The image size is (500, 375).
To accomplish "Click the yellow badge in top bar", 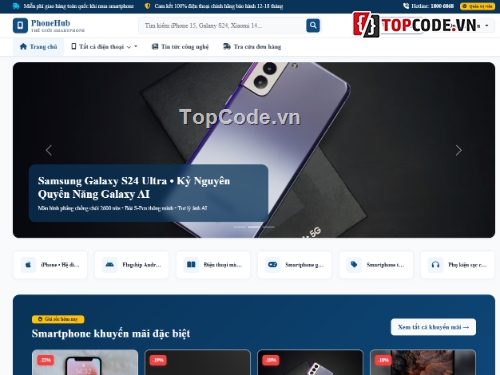I will click(477, 6).
